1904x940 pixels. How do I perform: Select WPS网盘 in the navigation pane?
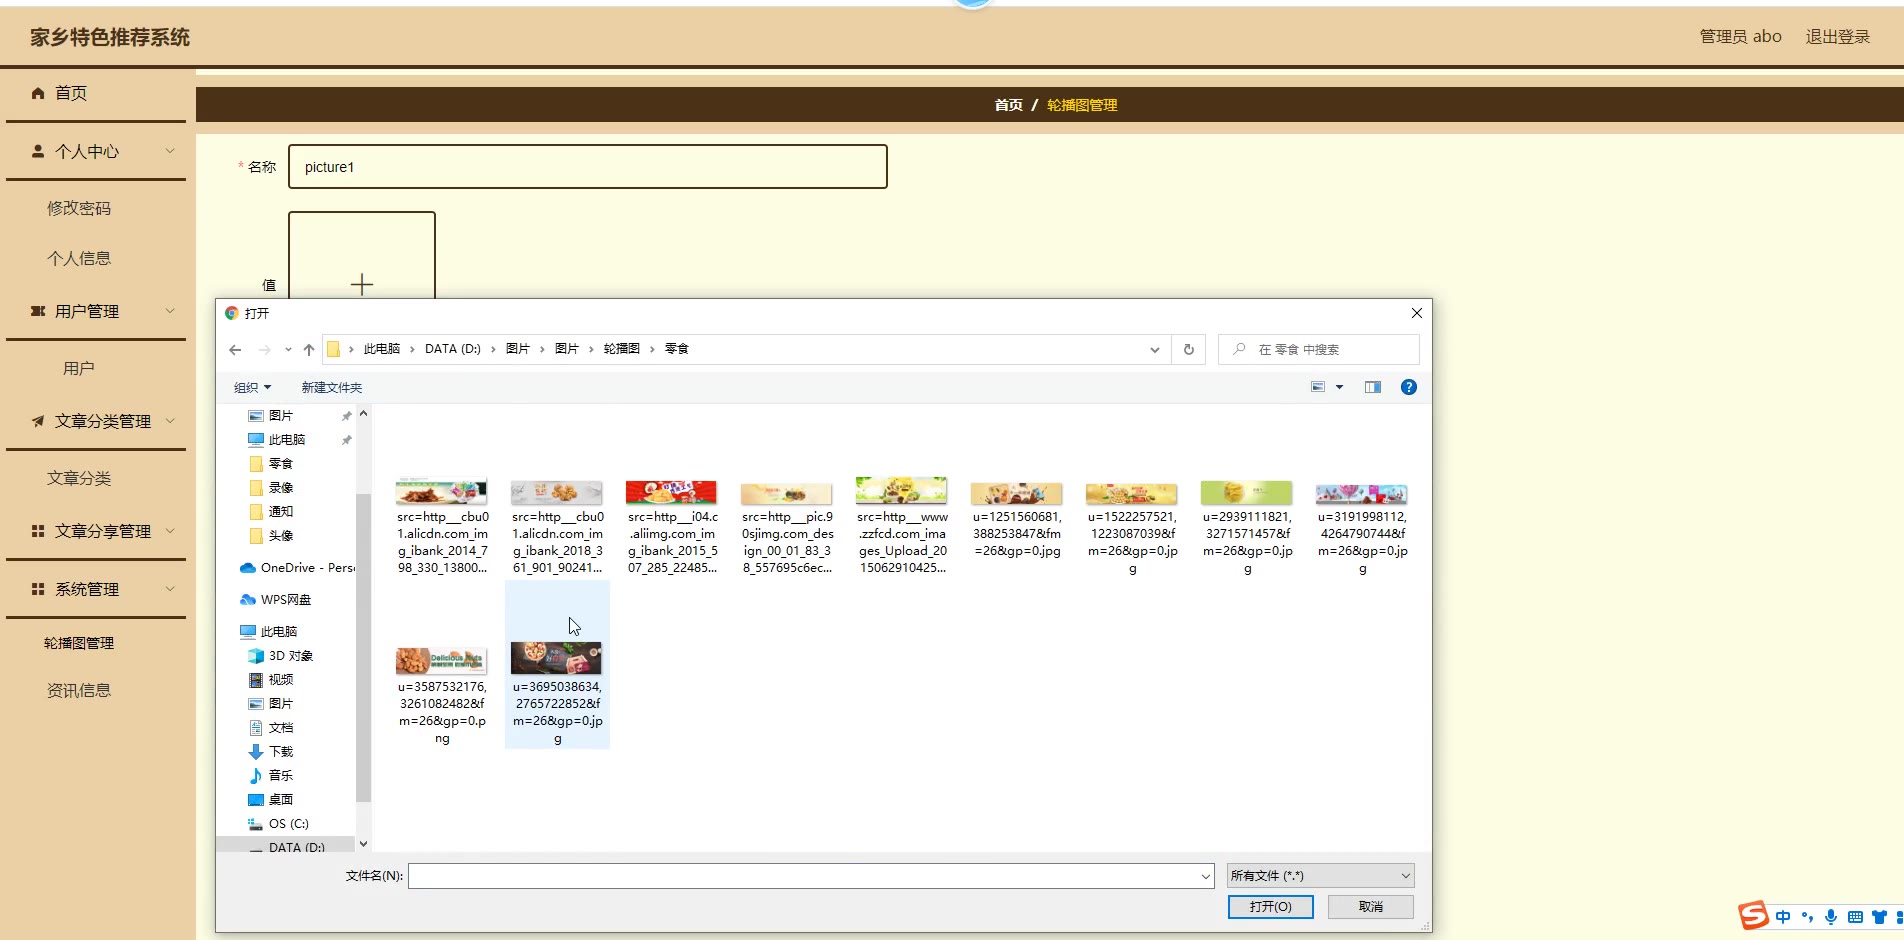pos(276,599)
